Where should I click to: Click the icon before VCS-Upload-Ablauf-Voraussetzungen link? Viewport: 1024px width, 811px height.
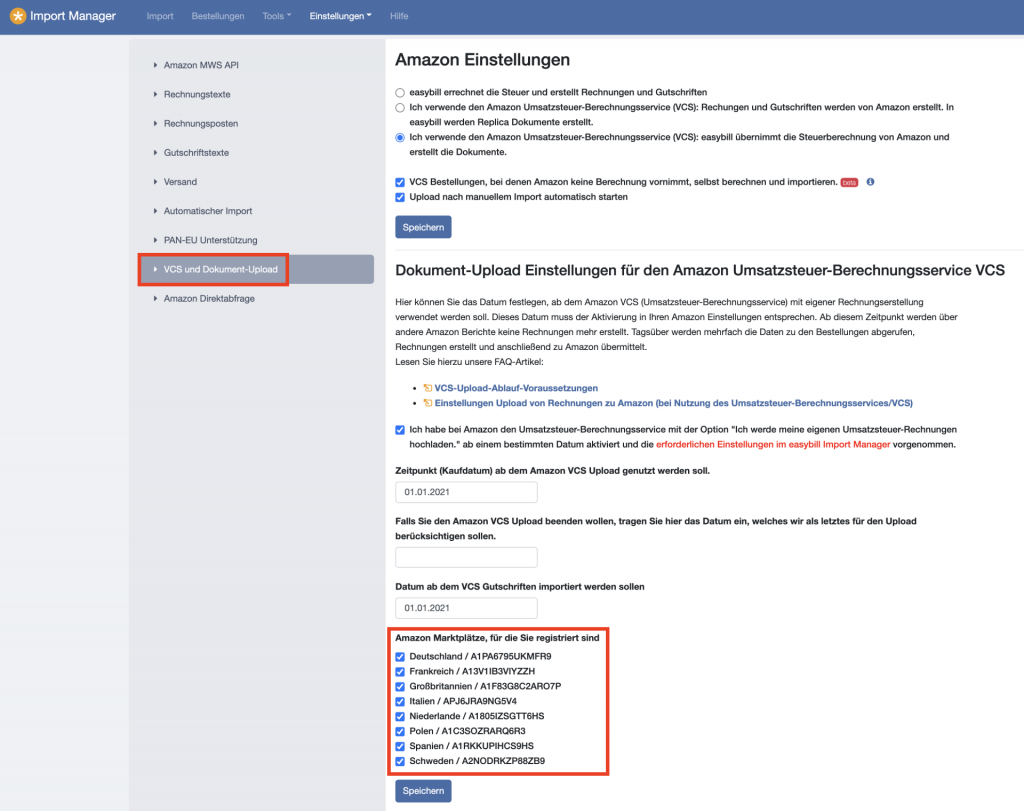[428, 388]
